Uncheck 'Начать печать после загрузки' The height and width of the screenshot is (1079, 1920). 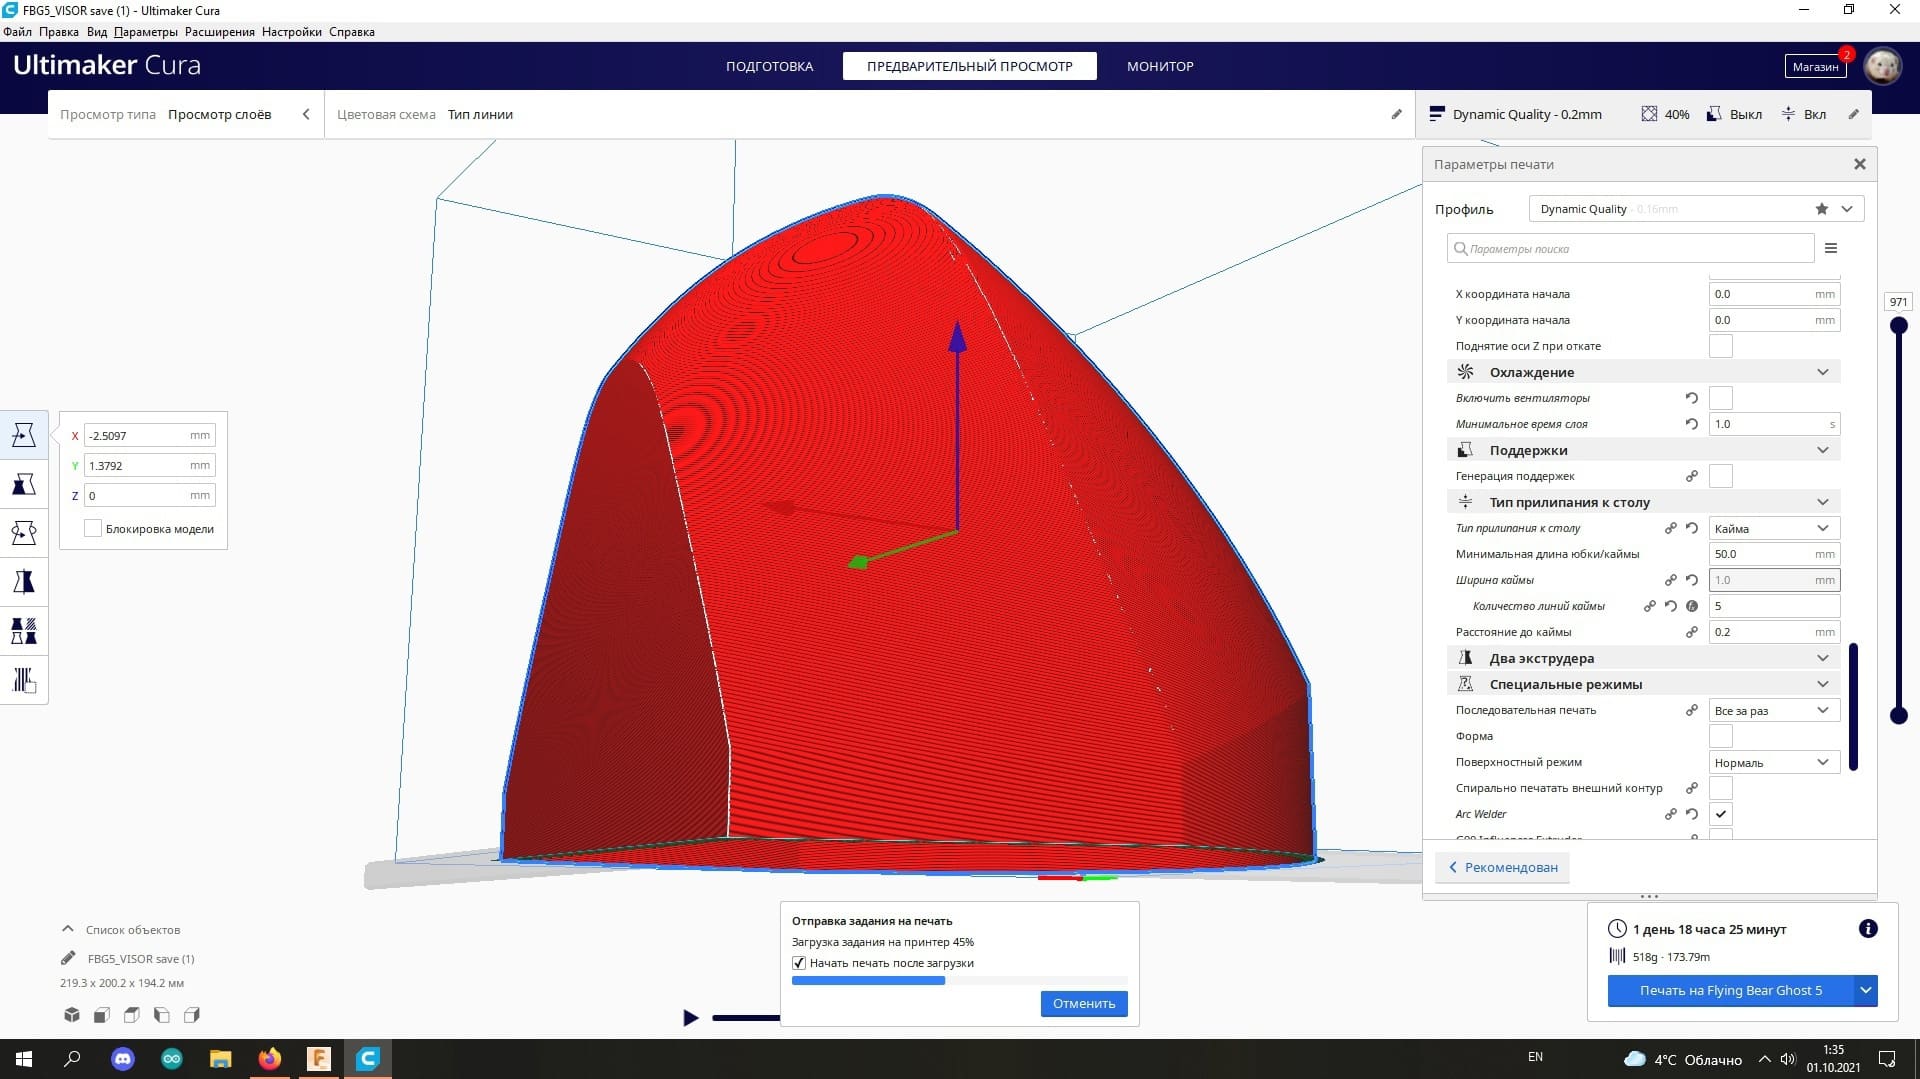[x=799, y=963]
